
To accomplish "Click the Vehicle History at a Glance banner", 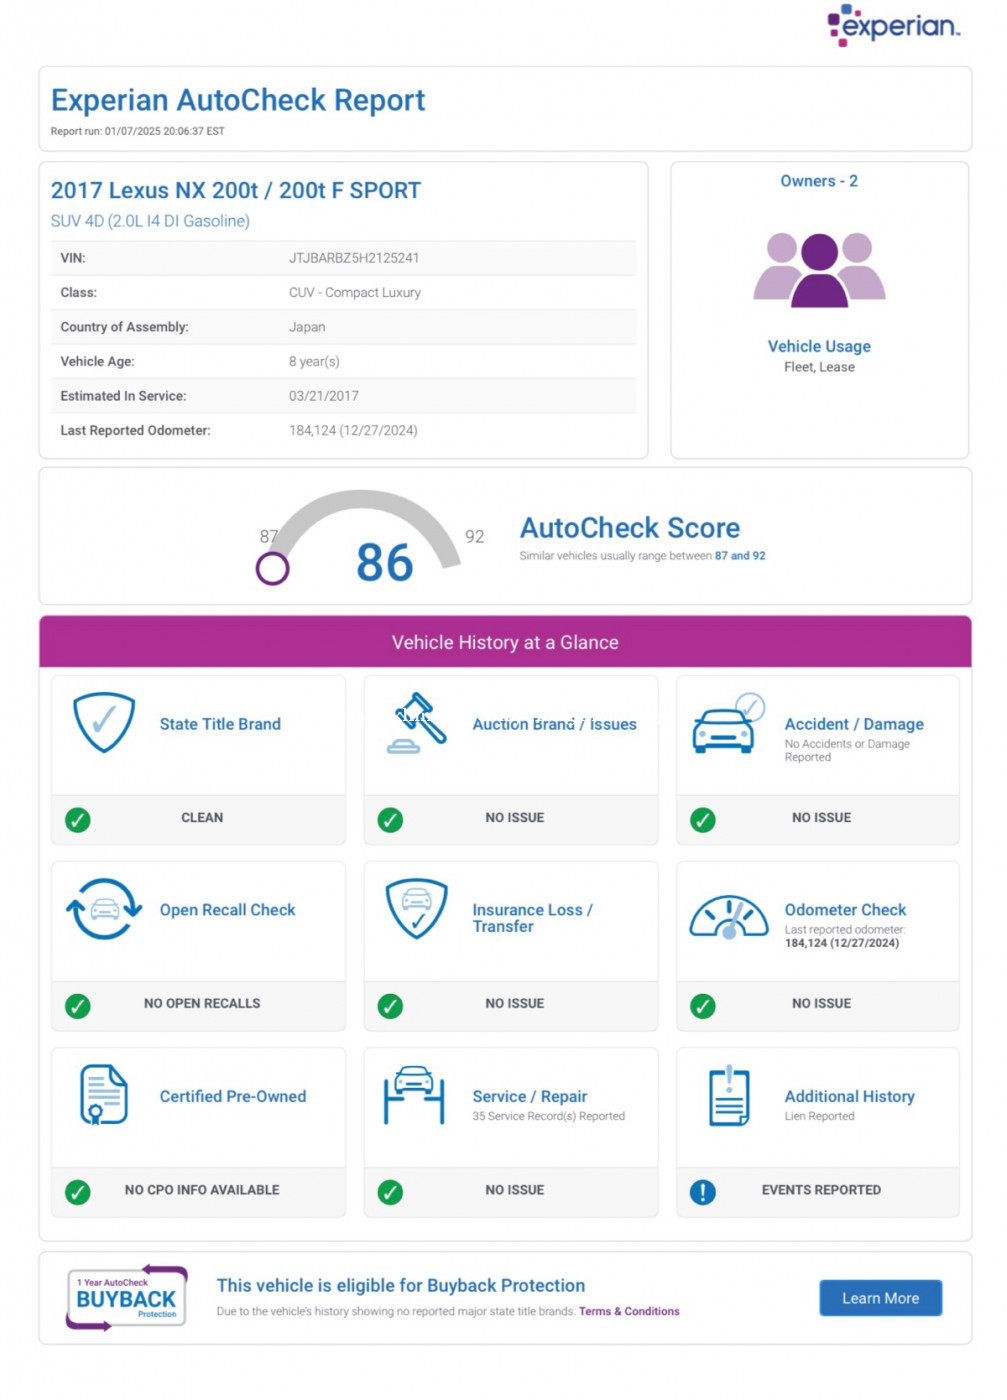I will click(505, 642).
